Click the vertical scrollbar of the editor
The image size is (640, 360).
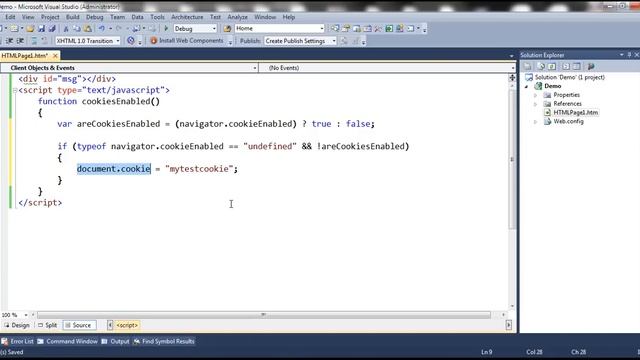click(512, 159)
